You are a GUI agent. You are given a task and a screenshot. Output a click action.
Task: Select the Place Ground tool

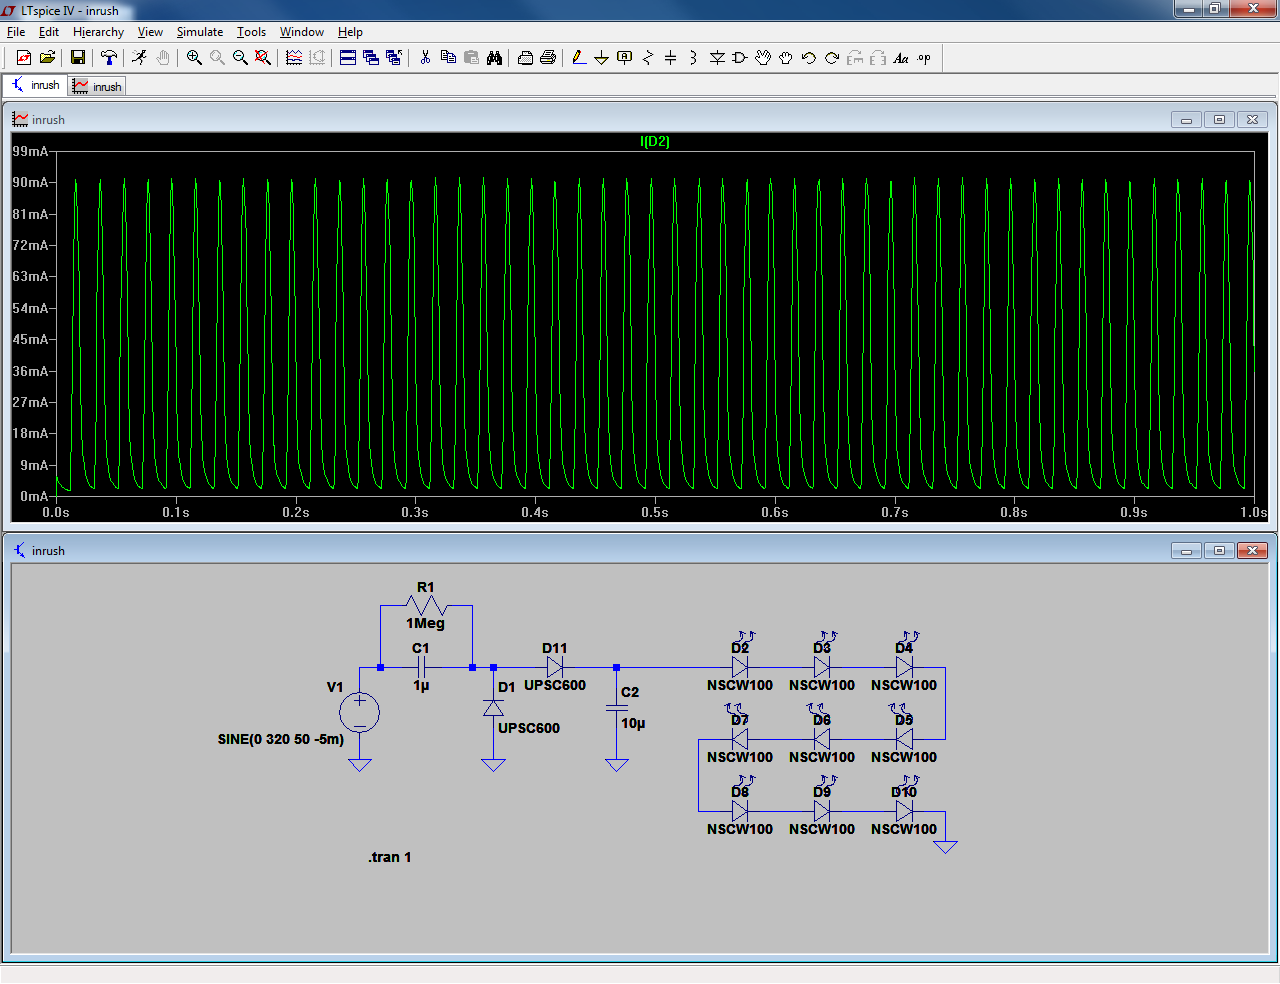click(x=601, y=58)
